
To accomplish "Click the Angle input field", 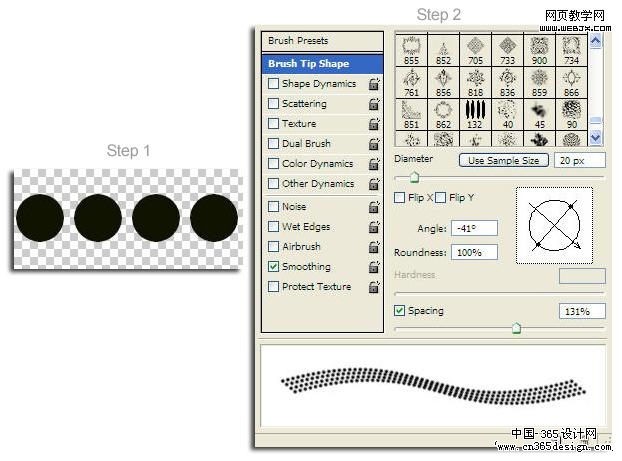I will [x=474, y=228].
